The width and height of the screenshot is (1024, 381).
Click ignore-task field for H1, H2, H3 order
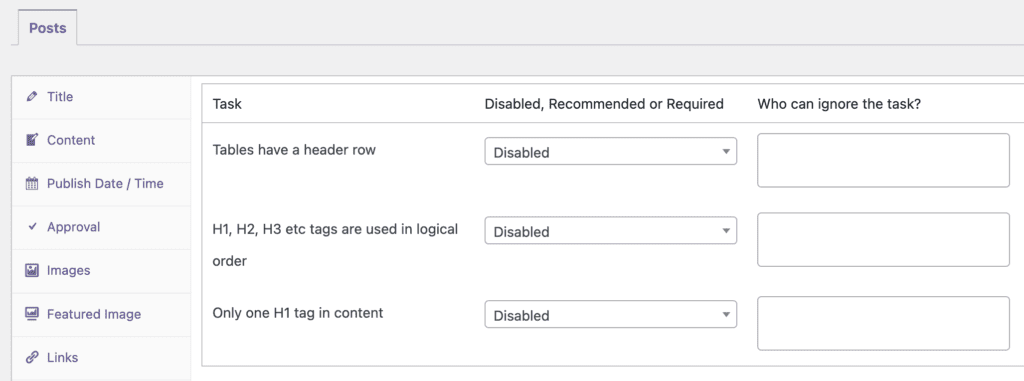pyautogui.click(x=883, y=239)
